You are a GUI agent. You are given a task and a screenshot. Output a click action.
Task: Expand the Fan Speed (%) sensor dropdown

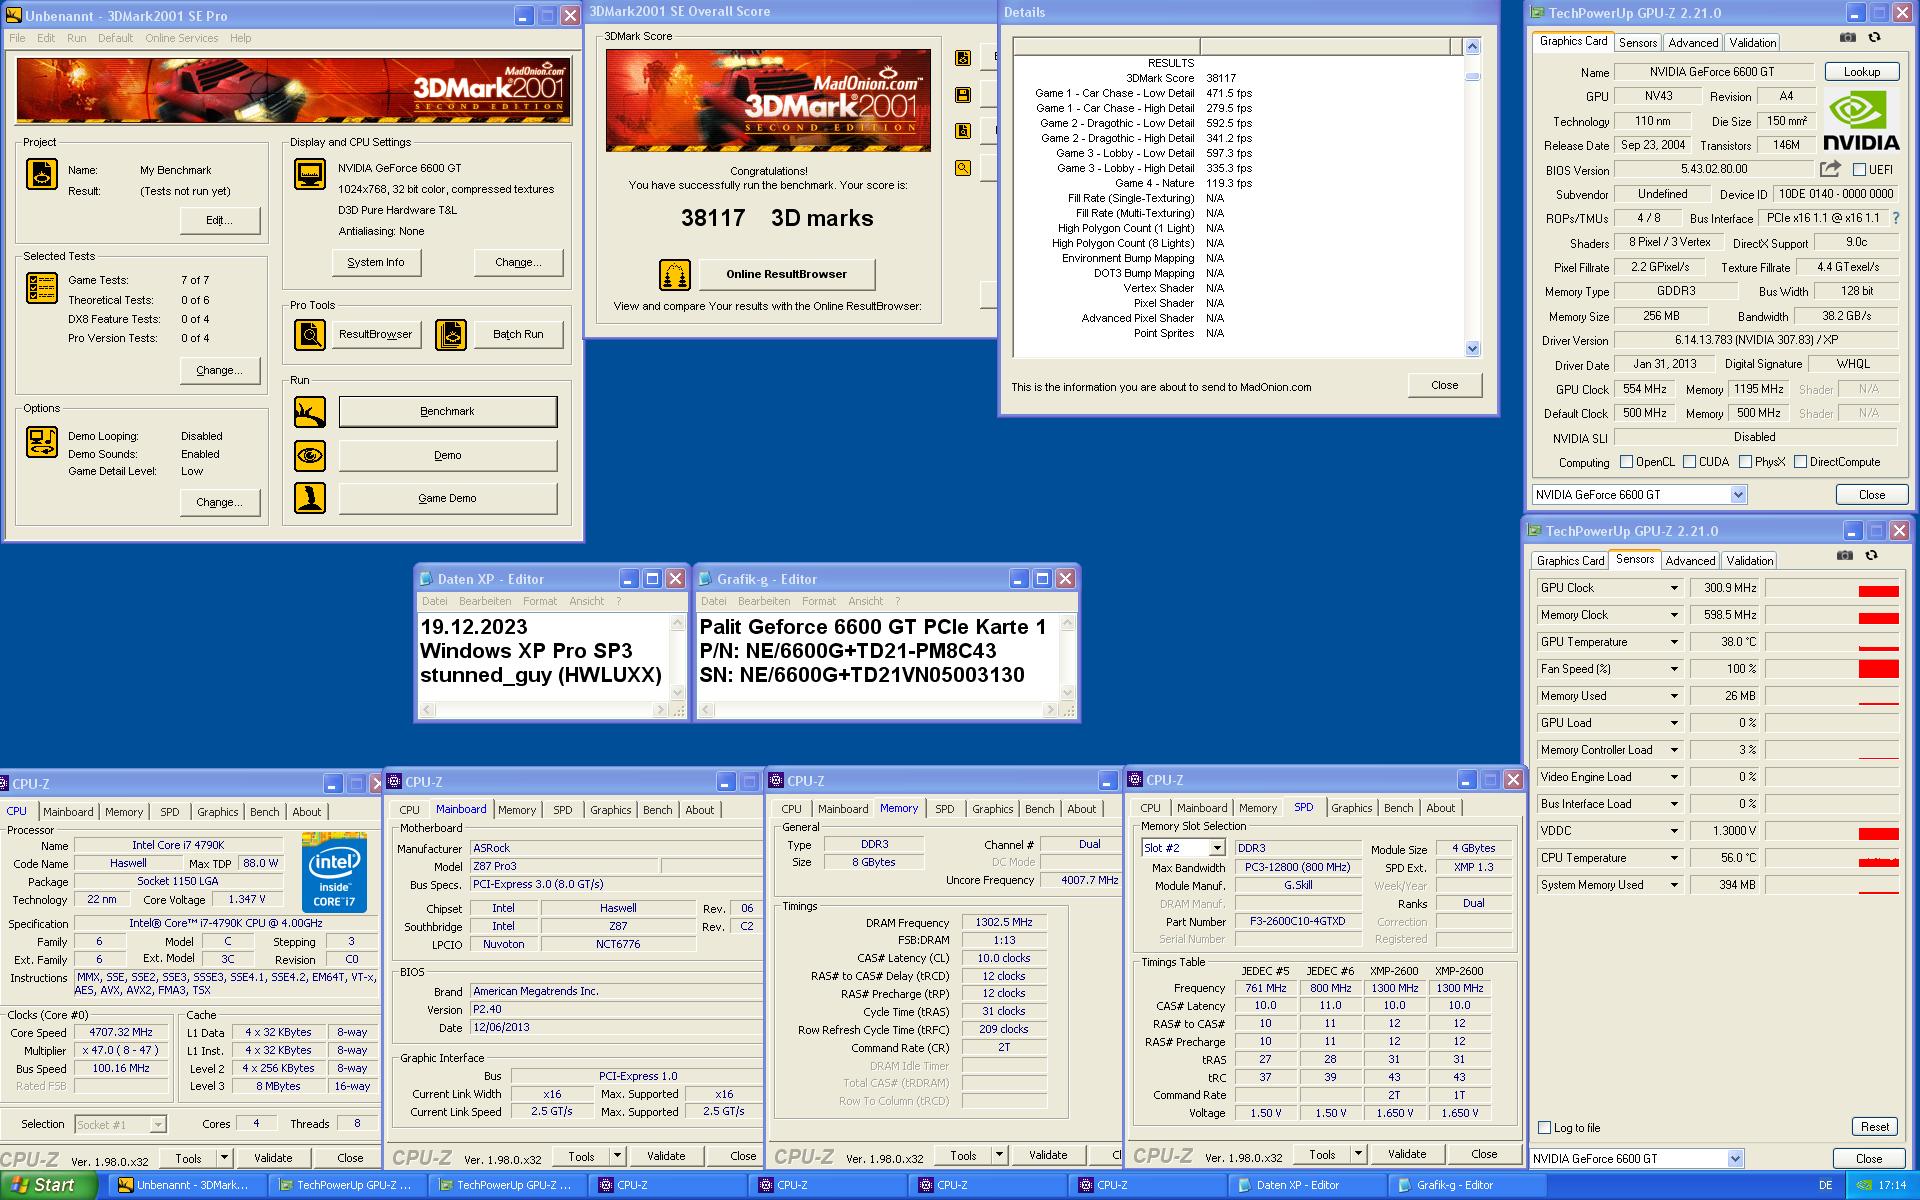(x=1674, y=669)
